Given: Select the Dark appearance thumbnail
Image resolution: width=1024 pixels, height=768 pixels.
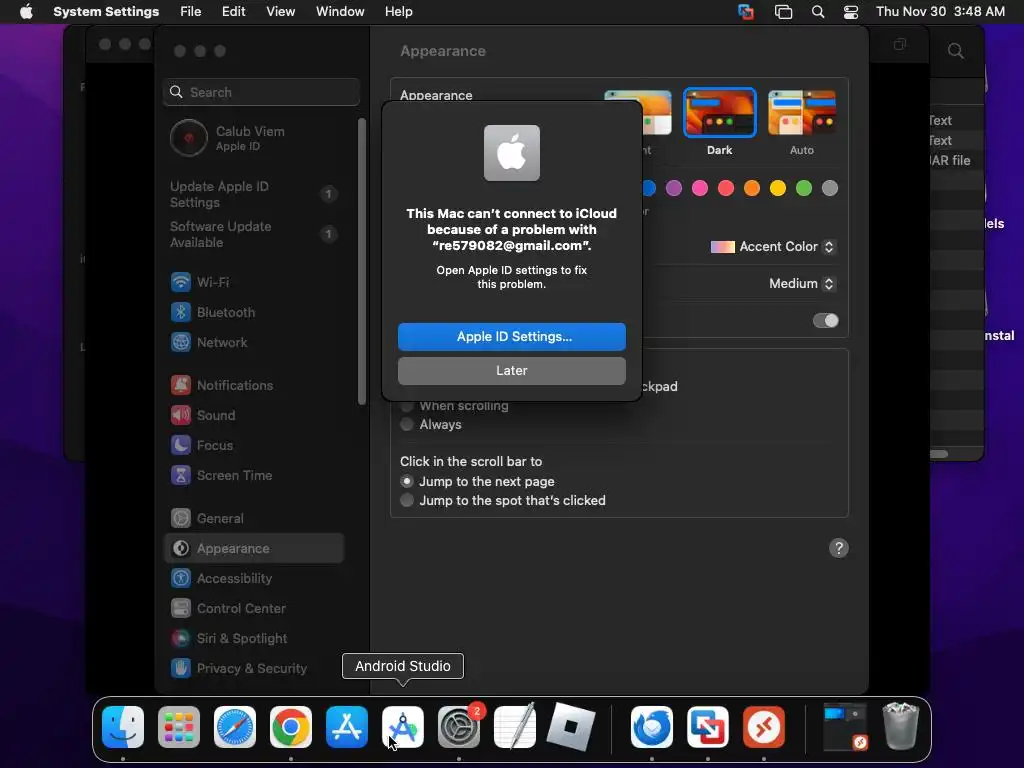Looking at the screenshot, I should 719,113.
